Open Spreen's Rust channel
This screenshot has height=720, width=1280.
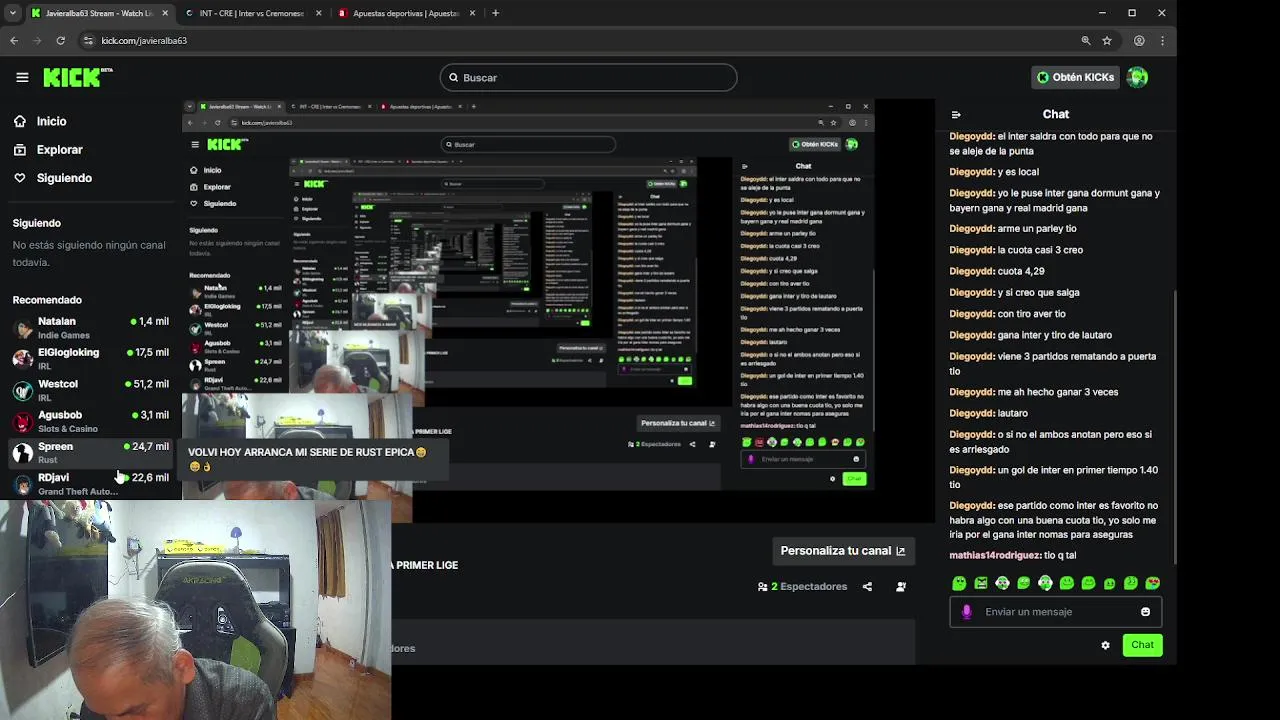91,453
